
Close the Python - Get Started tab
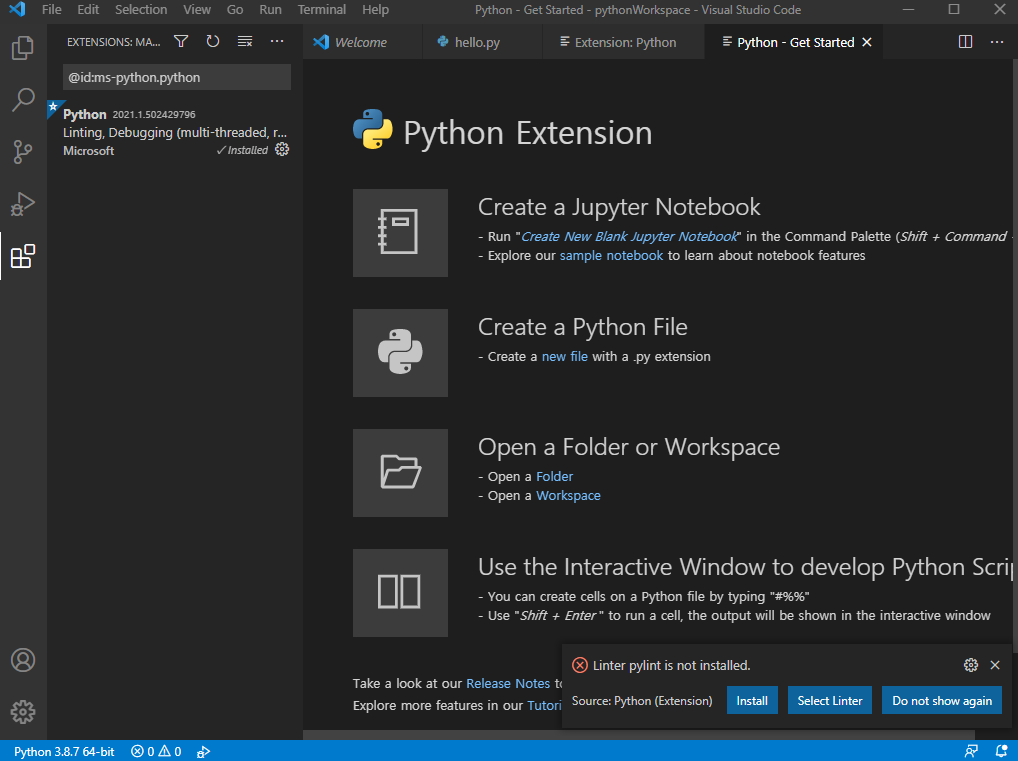pos(867,42)
